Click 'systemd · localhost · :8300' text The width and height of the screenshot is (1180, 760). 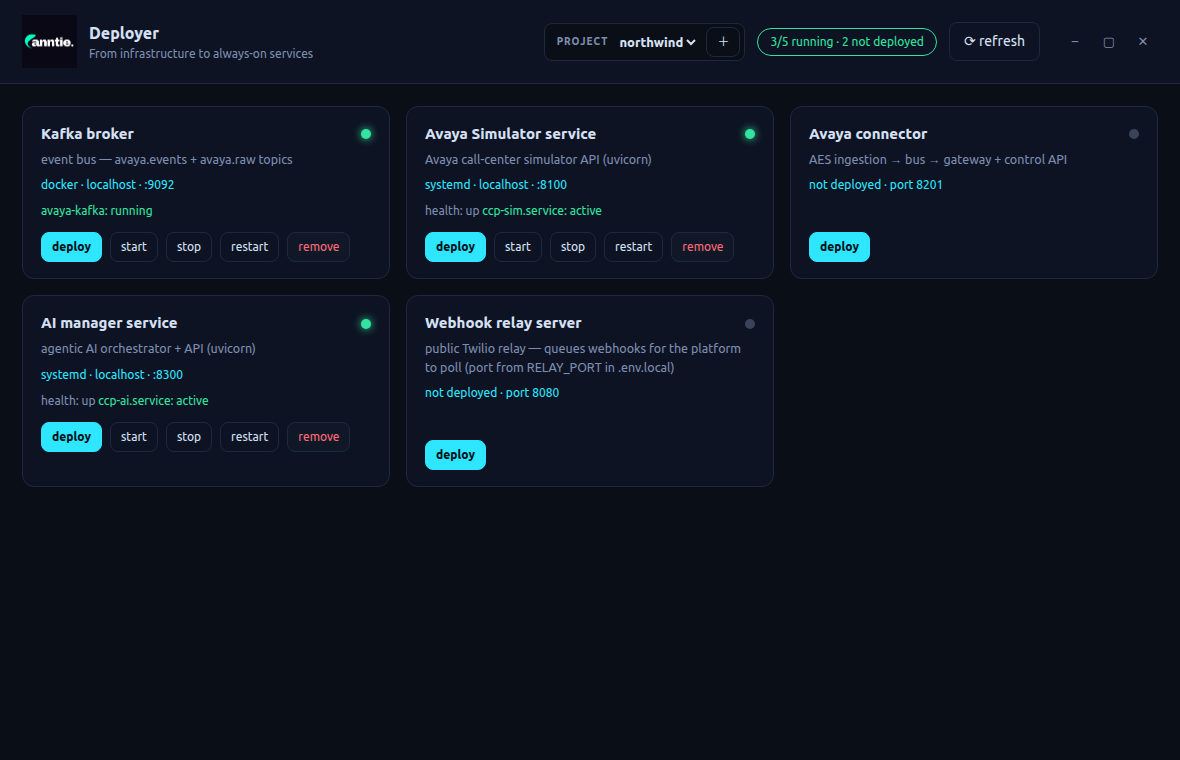[x=112, y=374]
